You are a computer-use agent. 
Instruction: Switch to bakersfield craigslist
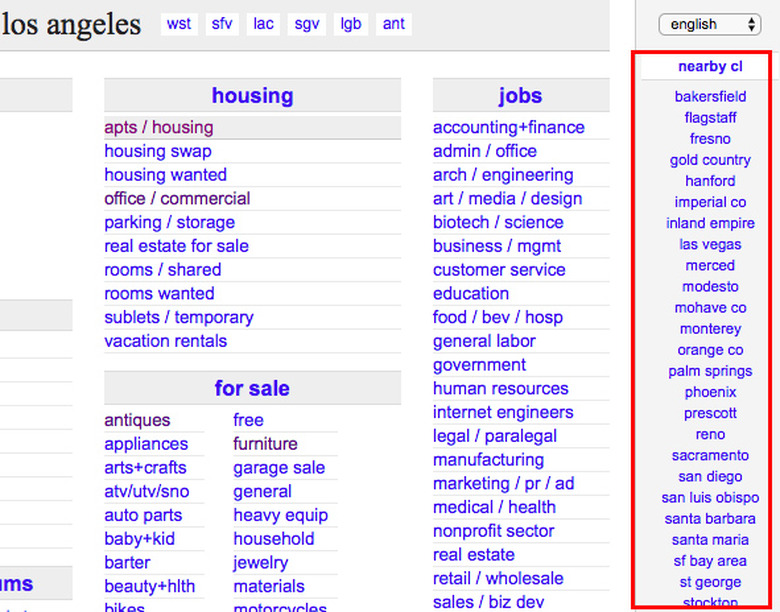point(710,97)
